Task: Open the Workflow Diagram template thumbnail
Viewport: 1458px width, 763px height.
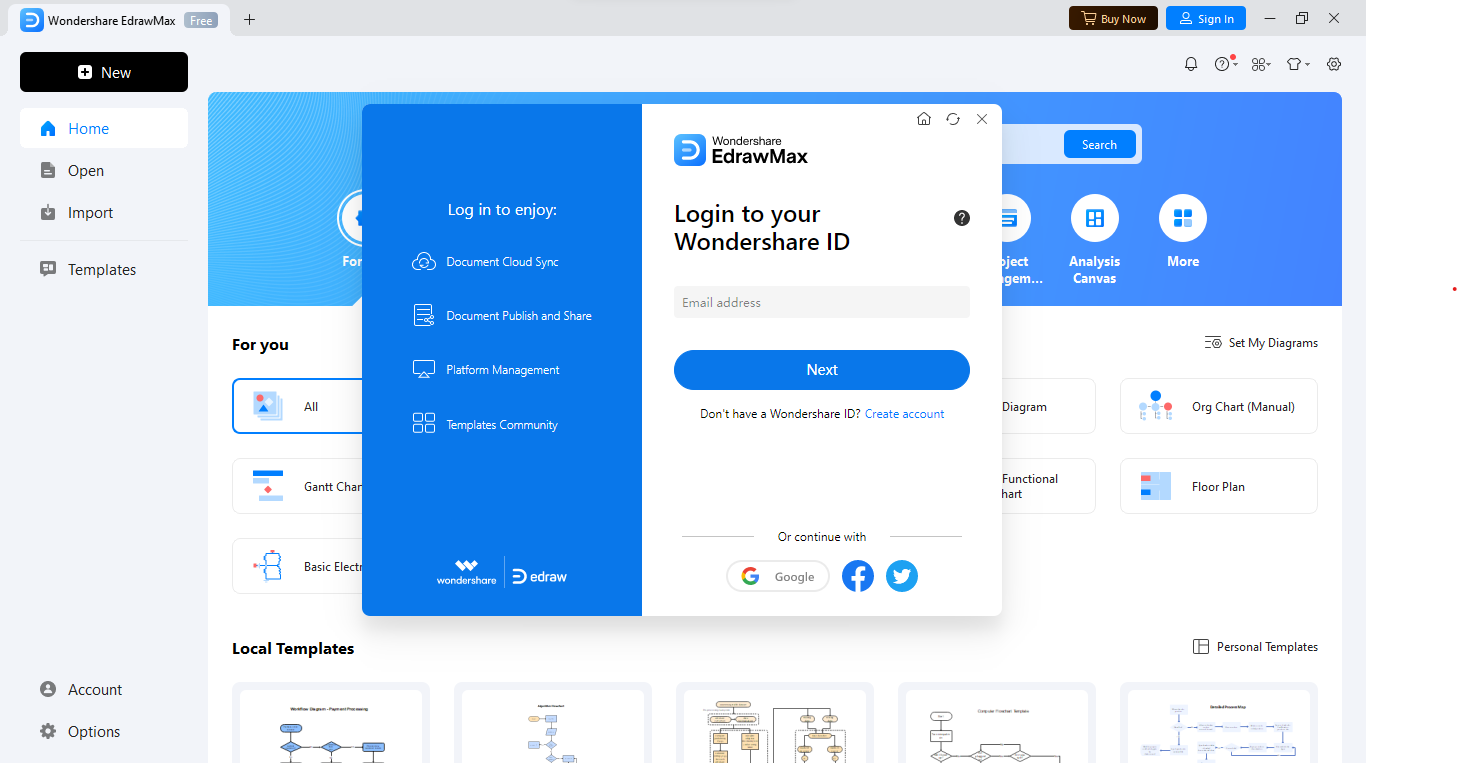Action: [331, 723]
